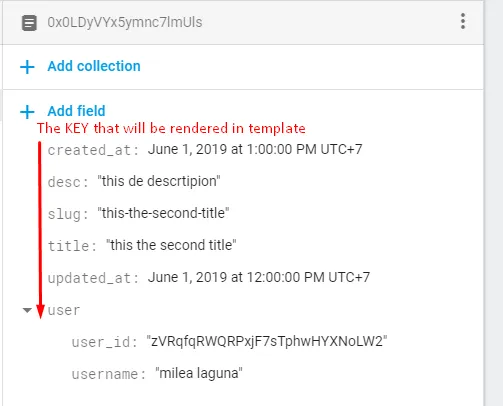This screenshot has height=406, width=503.
Task: Click the "this the second title" value
Action: 171,245
